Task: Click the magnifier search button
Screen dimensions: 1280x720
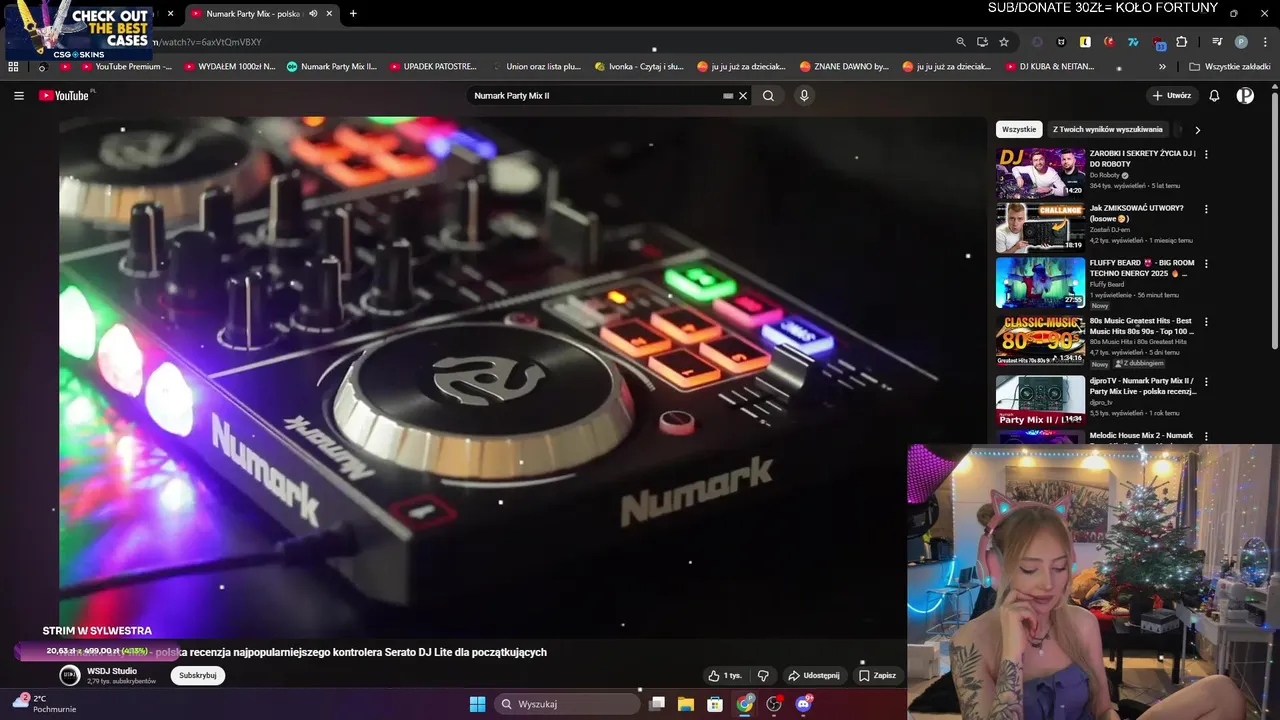Action: (768, 96)
